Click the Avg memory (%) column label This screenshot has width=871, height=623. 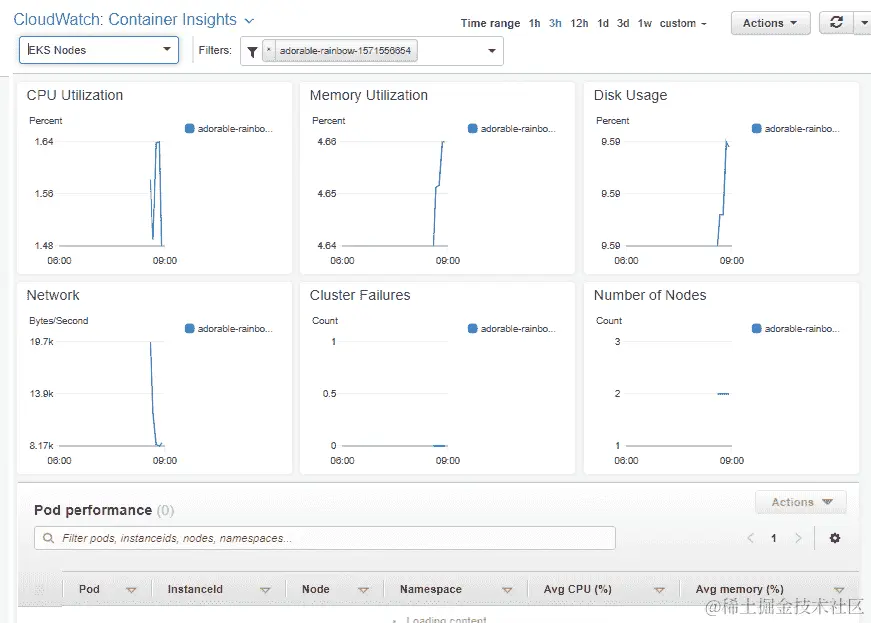[x=739, y=589]
